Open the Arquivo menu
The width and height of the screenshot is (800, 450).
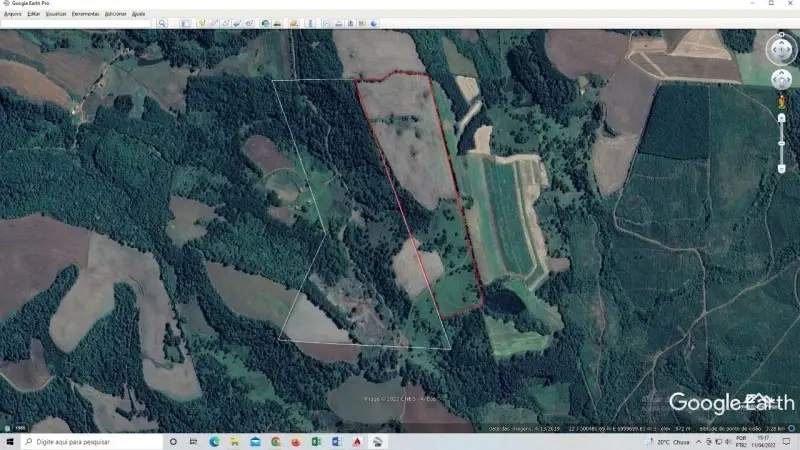tap(13, 14)
